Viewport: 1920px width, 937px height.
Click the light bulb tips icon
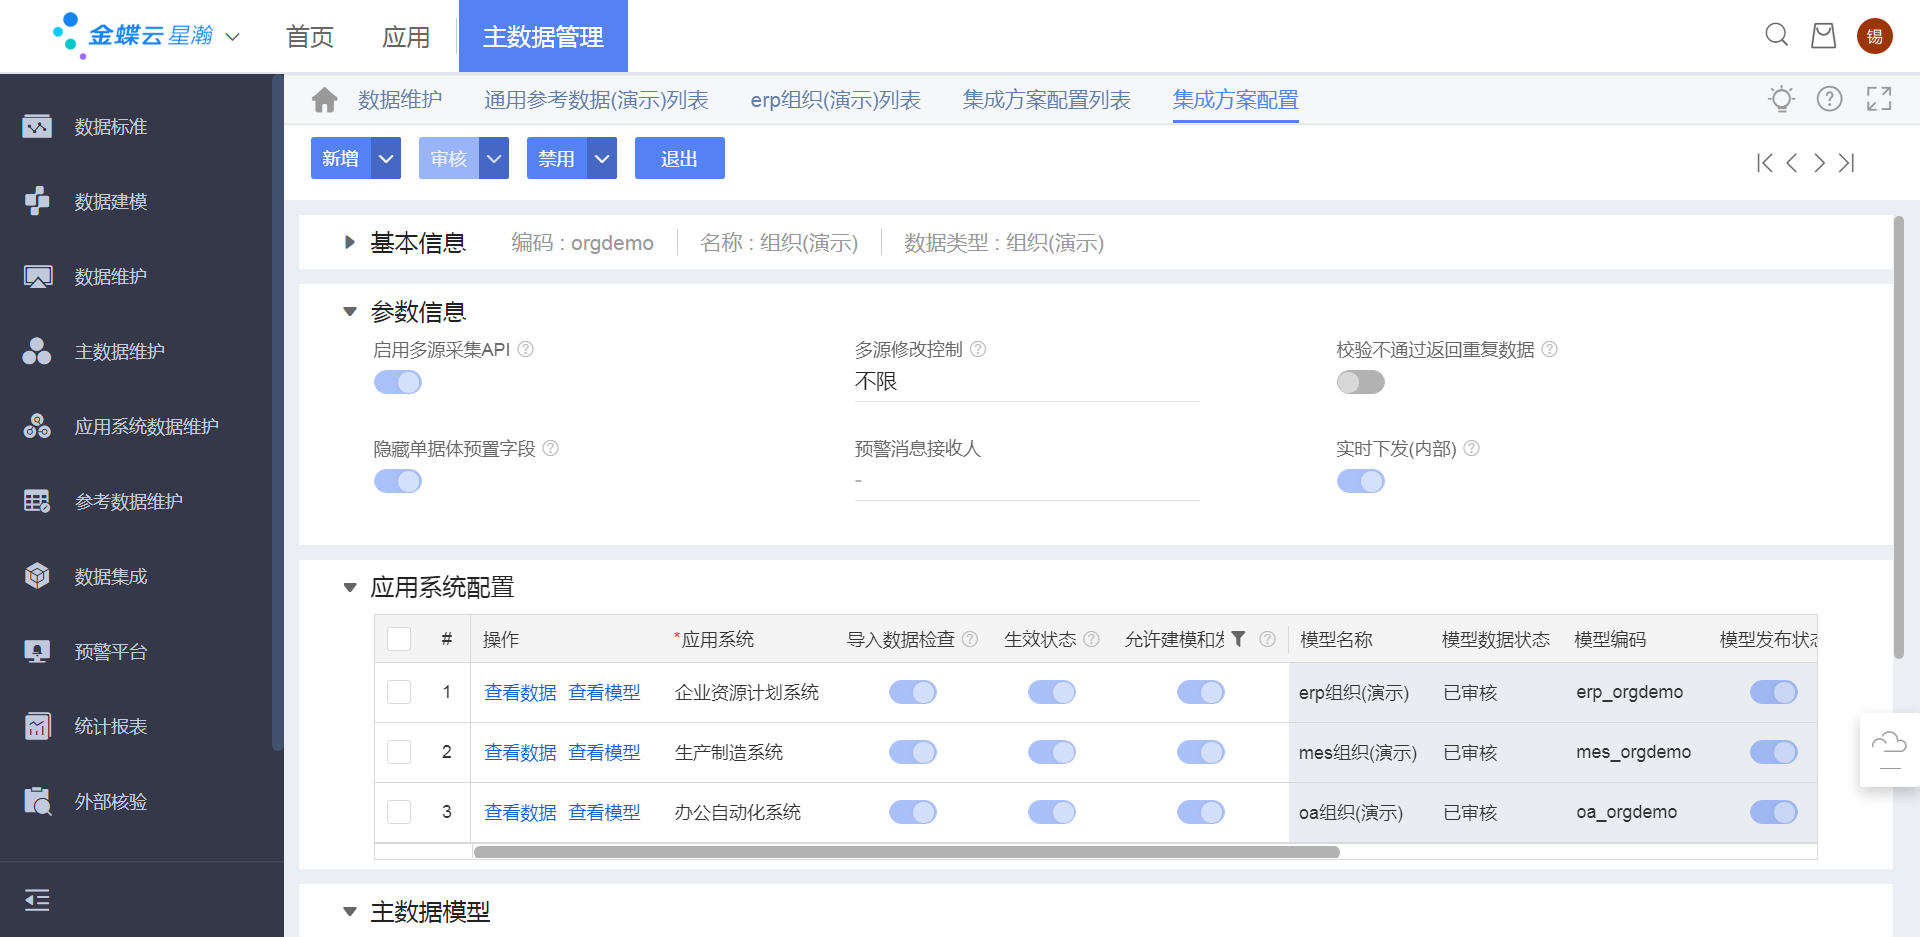tap(1781, 99)
